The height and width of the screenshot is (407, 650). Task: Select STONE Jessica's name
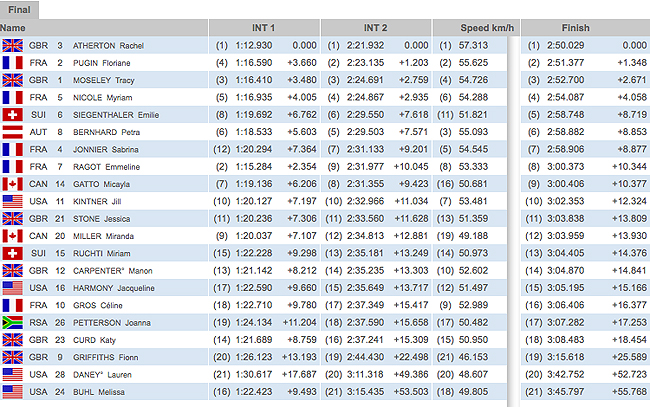pyautogui.click(x=104, y=220)
